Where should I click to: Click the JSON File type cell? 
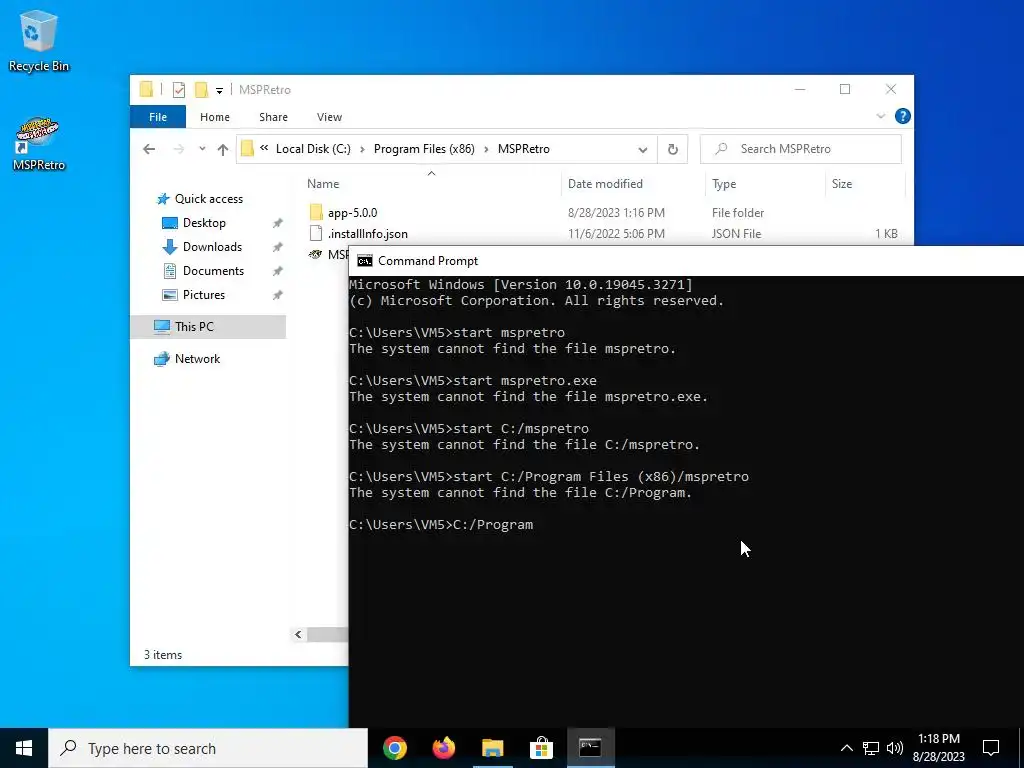point(736,234)
